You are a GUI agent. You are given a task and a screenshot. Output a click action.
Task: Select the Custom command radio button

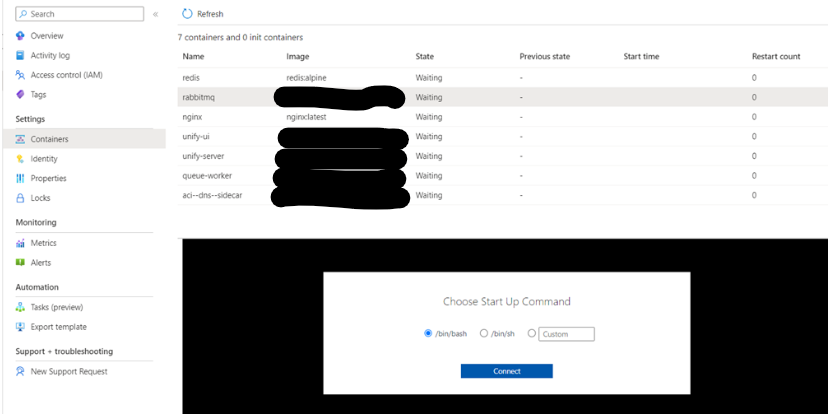(532, 333)
